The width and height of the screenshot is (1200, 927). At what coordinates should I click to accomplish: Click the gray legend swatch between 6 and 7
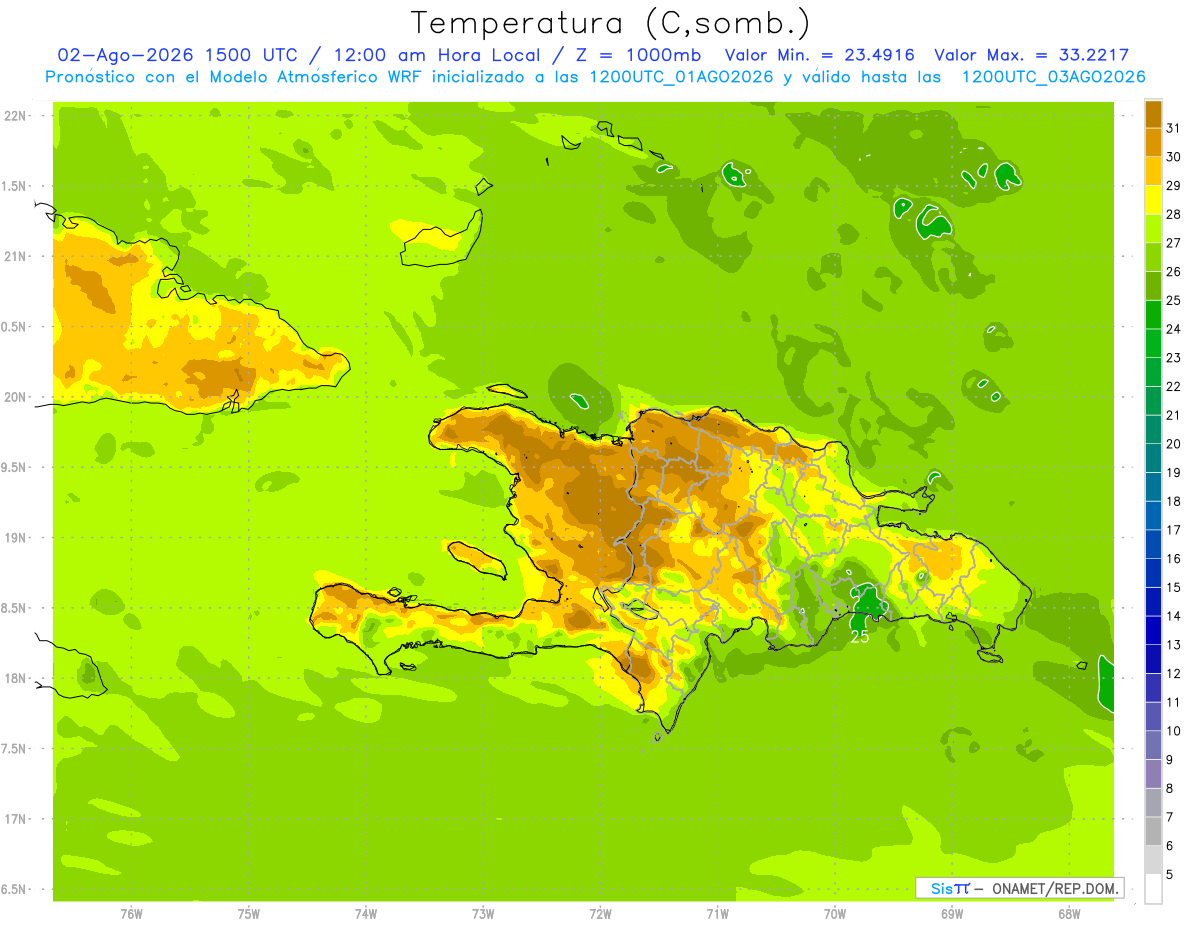[1153, 831]
